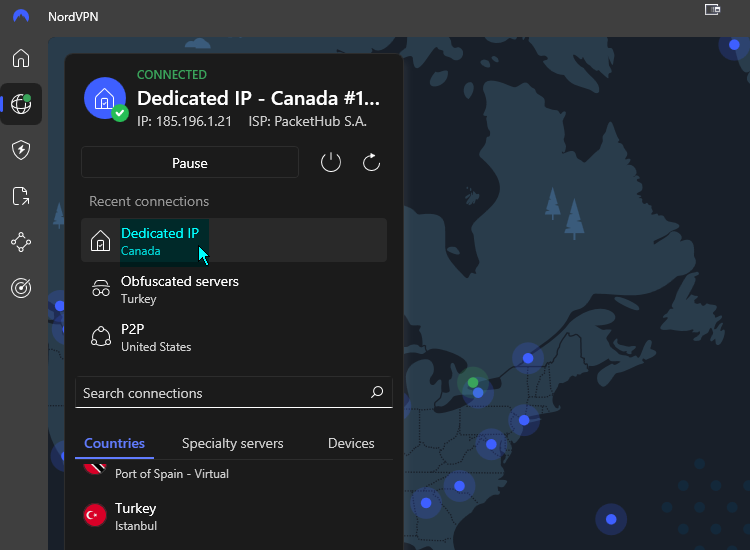Click the NordVPN logo in title bar

pyautogui.click(x=21, y=16)
